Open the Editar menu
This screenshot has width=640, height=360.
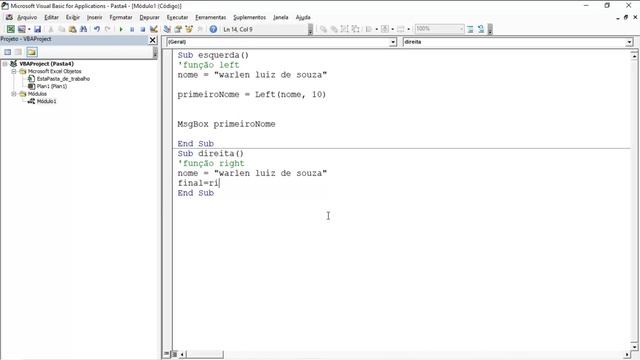51,17
